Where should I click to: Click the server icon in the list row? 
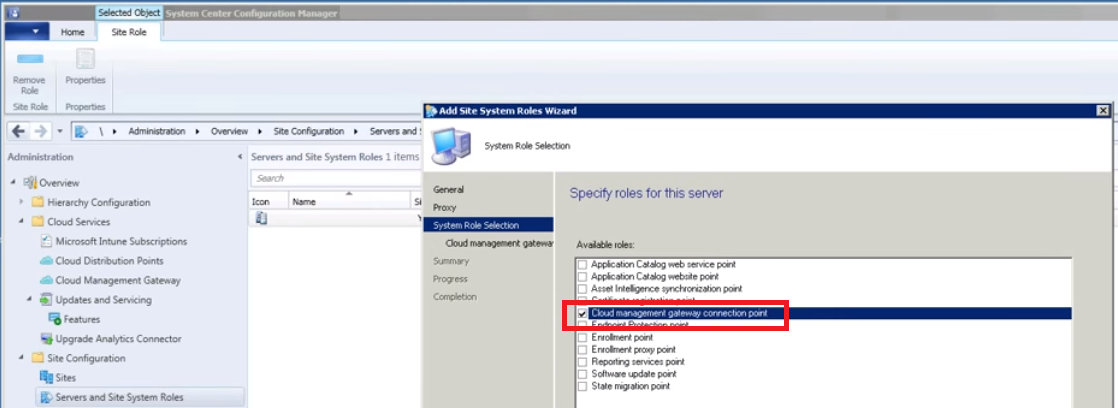point(261,218)
